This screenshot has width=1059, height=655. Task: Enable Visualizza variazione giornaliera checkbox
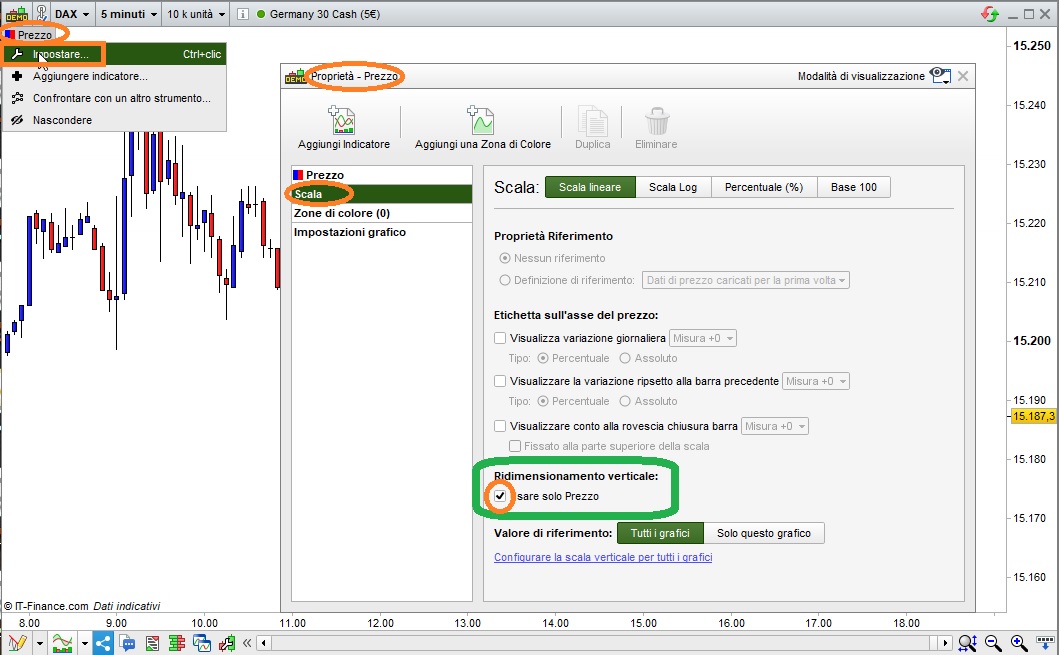pyautogui.click(x=500, y=338)
